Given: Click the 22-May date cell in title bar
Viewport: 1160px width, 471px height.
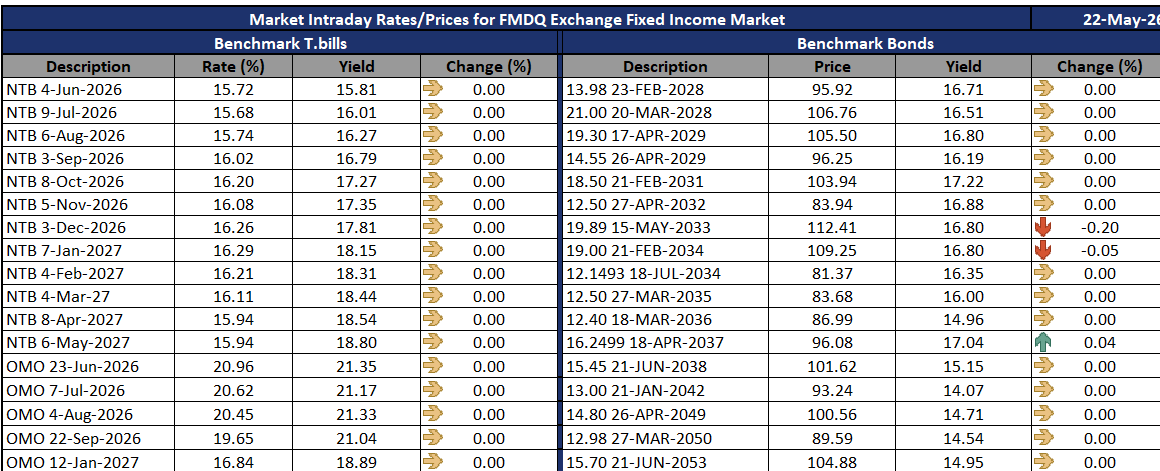Looking at the screenshot, I should click(x=1096, y=19).
